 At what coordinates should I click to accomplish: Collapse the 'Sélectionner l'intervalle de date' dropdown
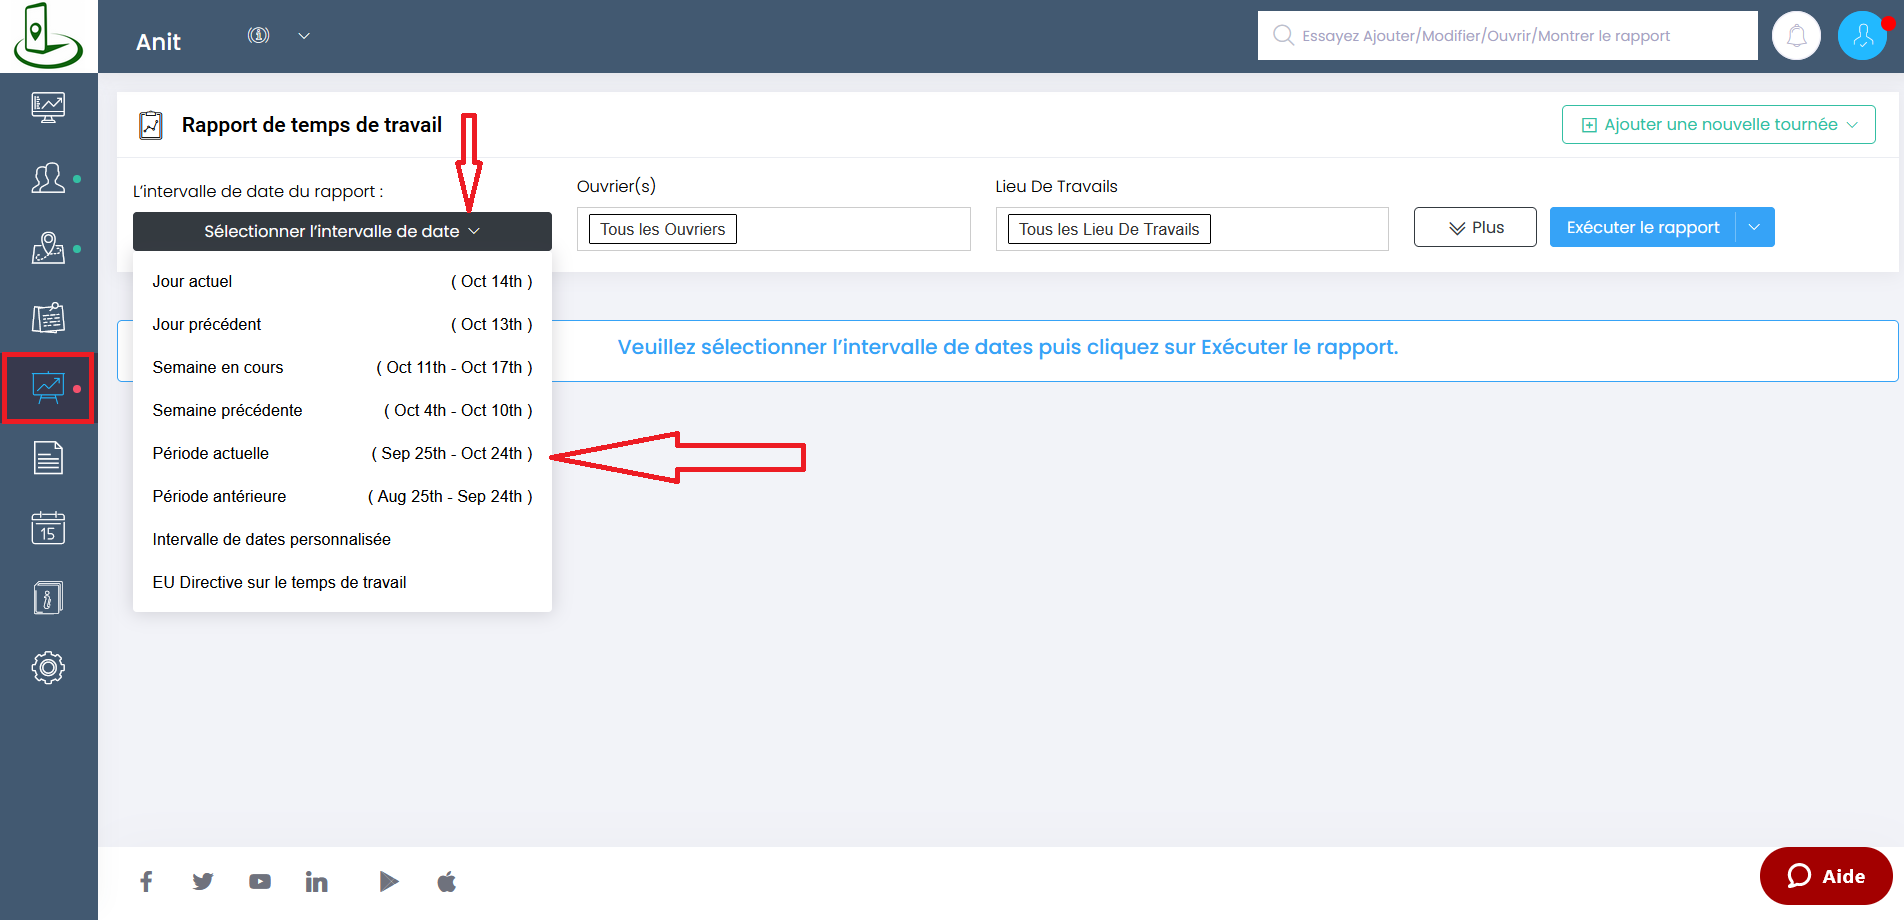coord(342,231)
